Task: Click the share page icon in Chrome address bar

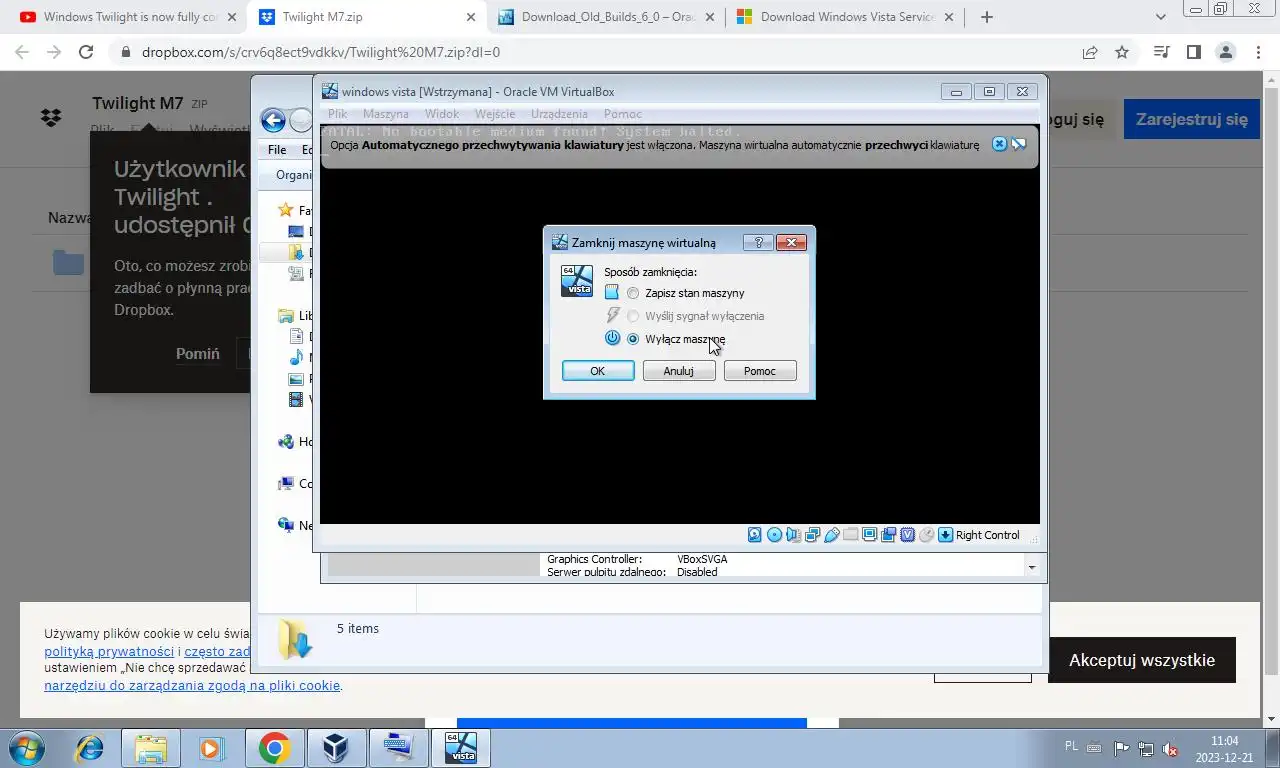Action: [x=1090, y=52]
